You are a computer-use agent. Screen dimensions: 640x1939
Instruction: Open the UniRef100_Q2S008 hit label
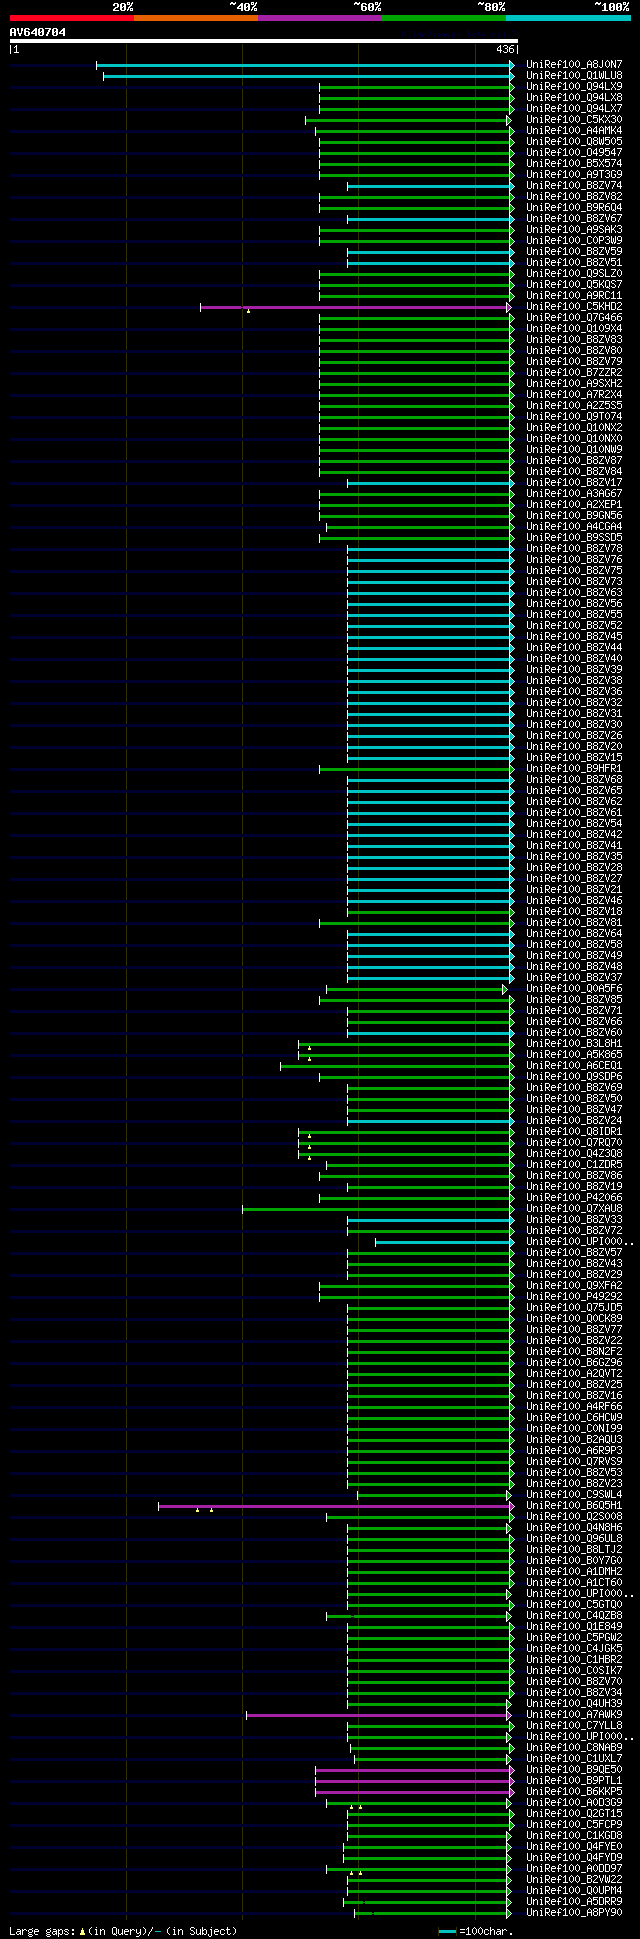point(574,1517)
